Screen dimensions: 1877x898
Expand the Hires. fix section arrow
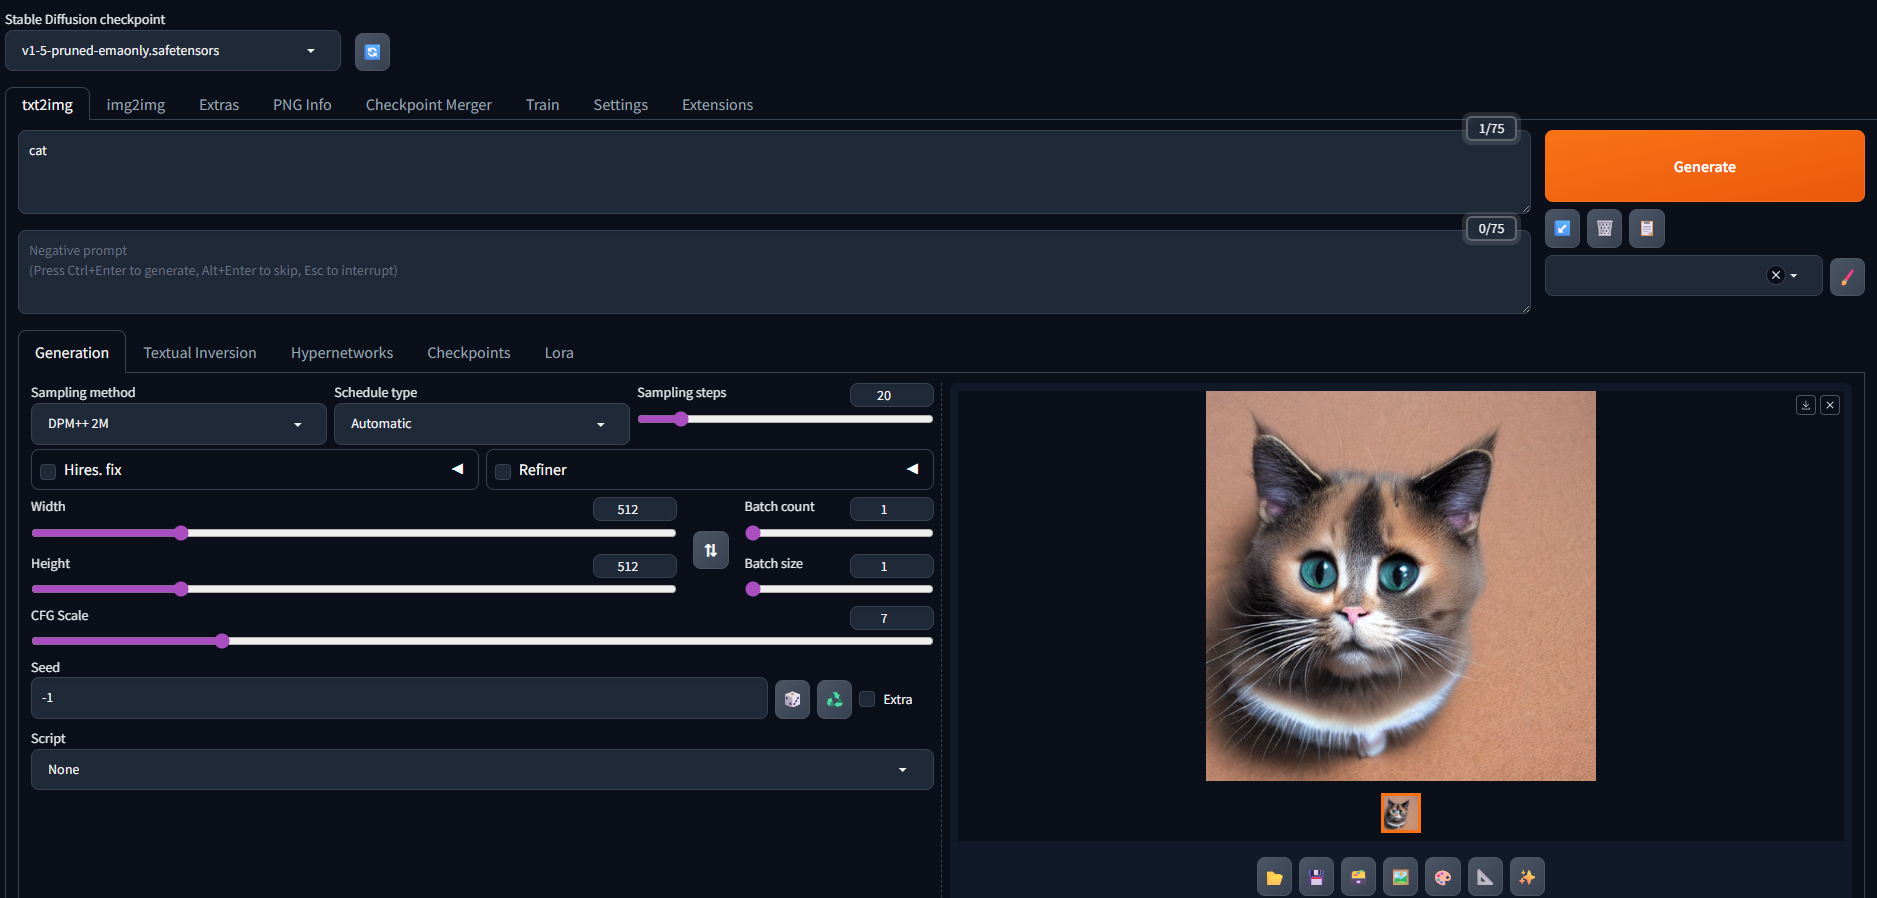(458, 469)
